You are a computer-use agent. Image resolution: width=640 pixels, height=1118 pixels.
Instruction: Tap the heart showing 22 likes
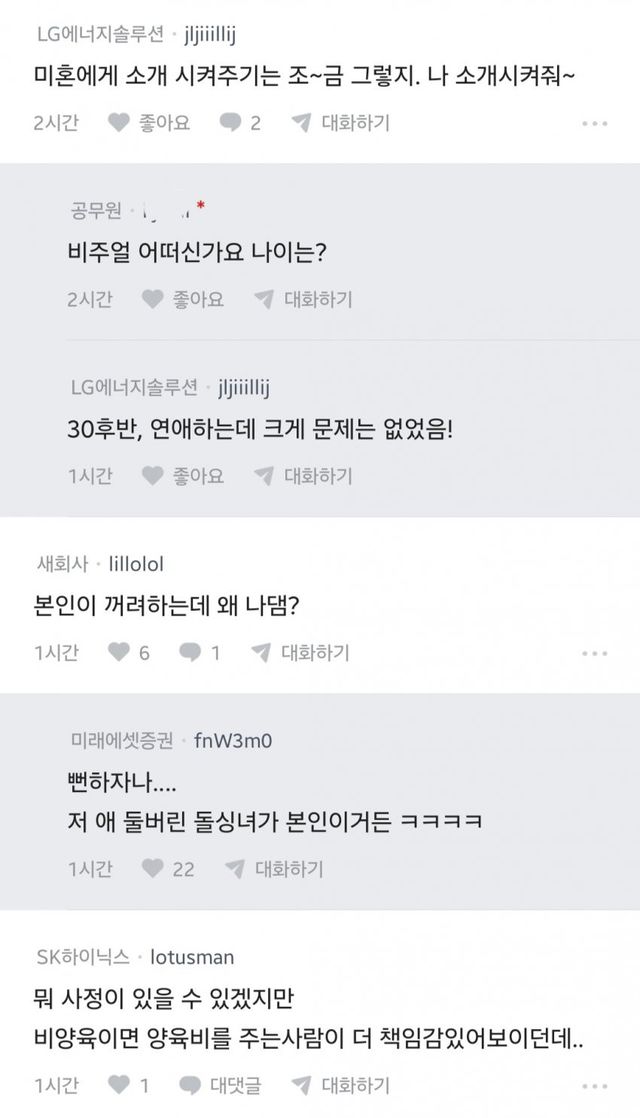[x=154, y=868]
